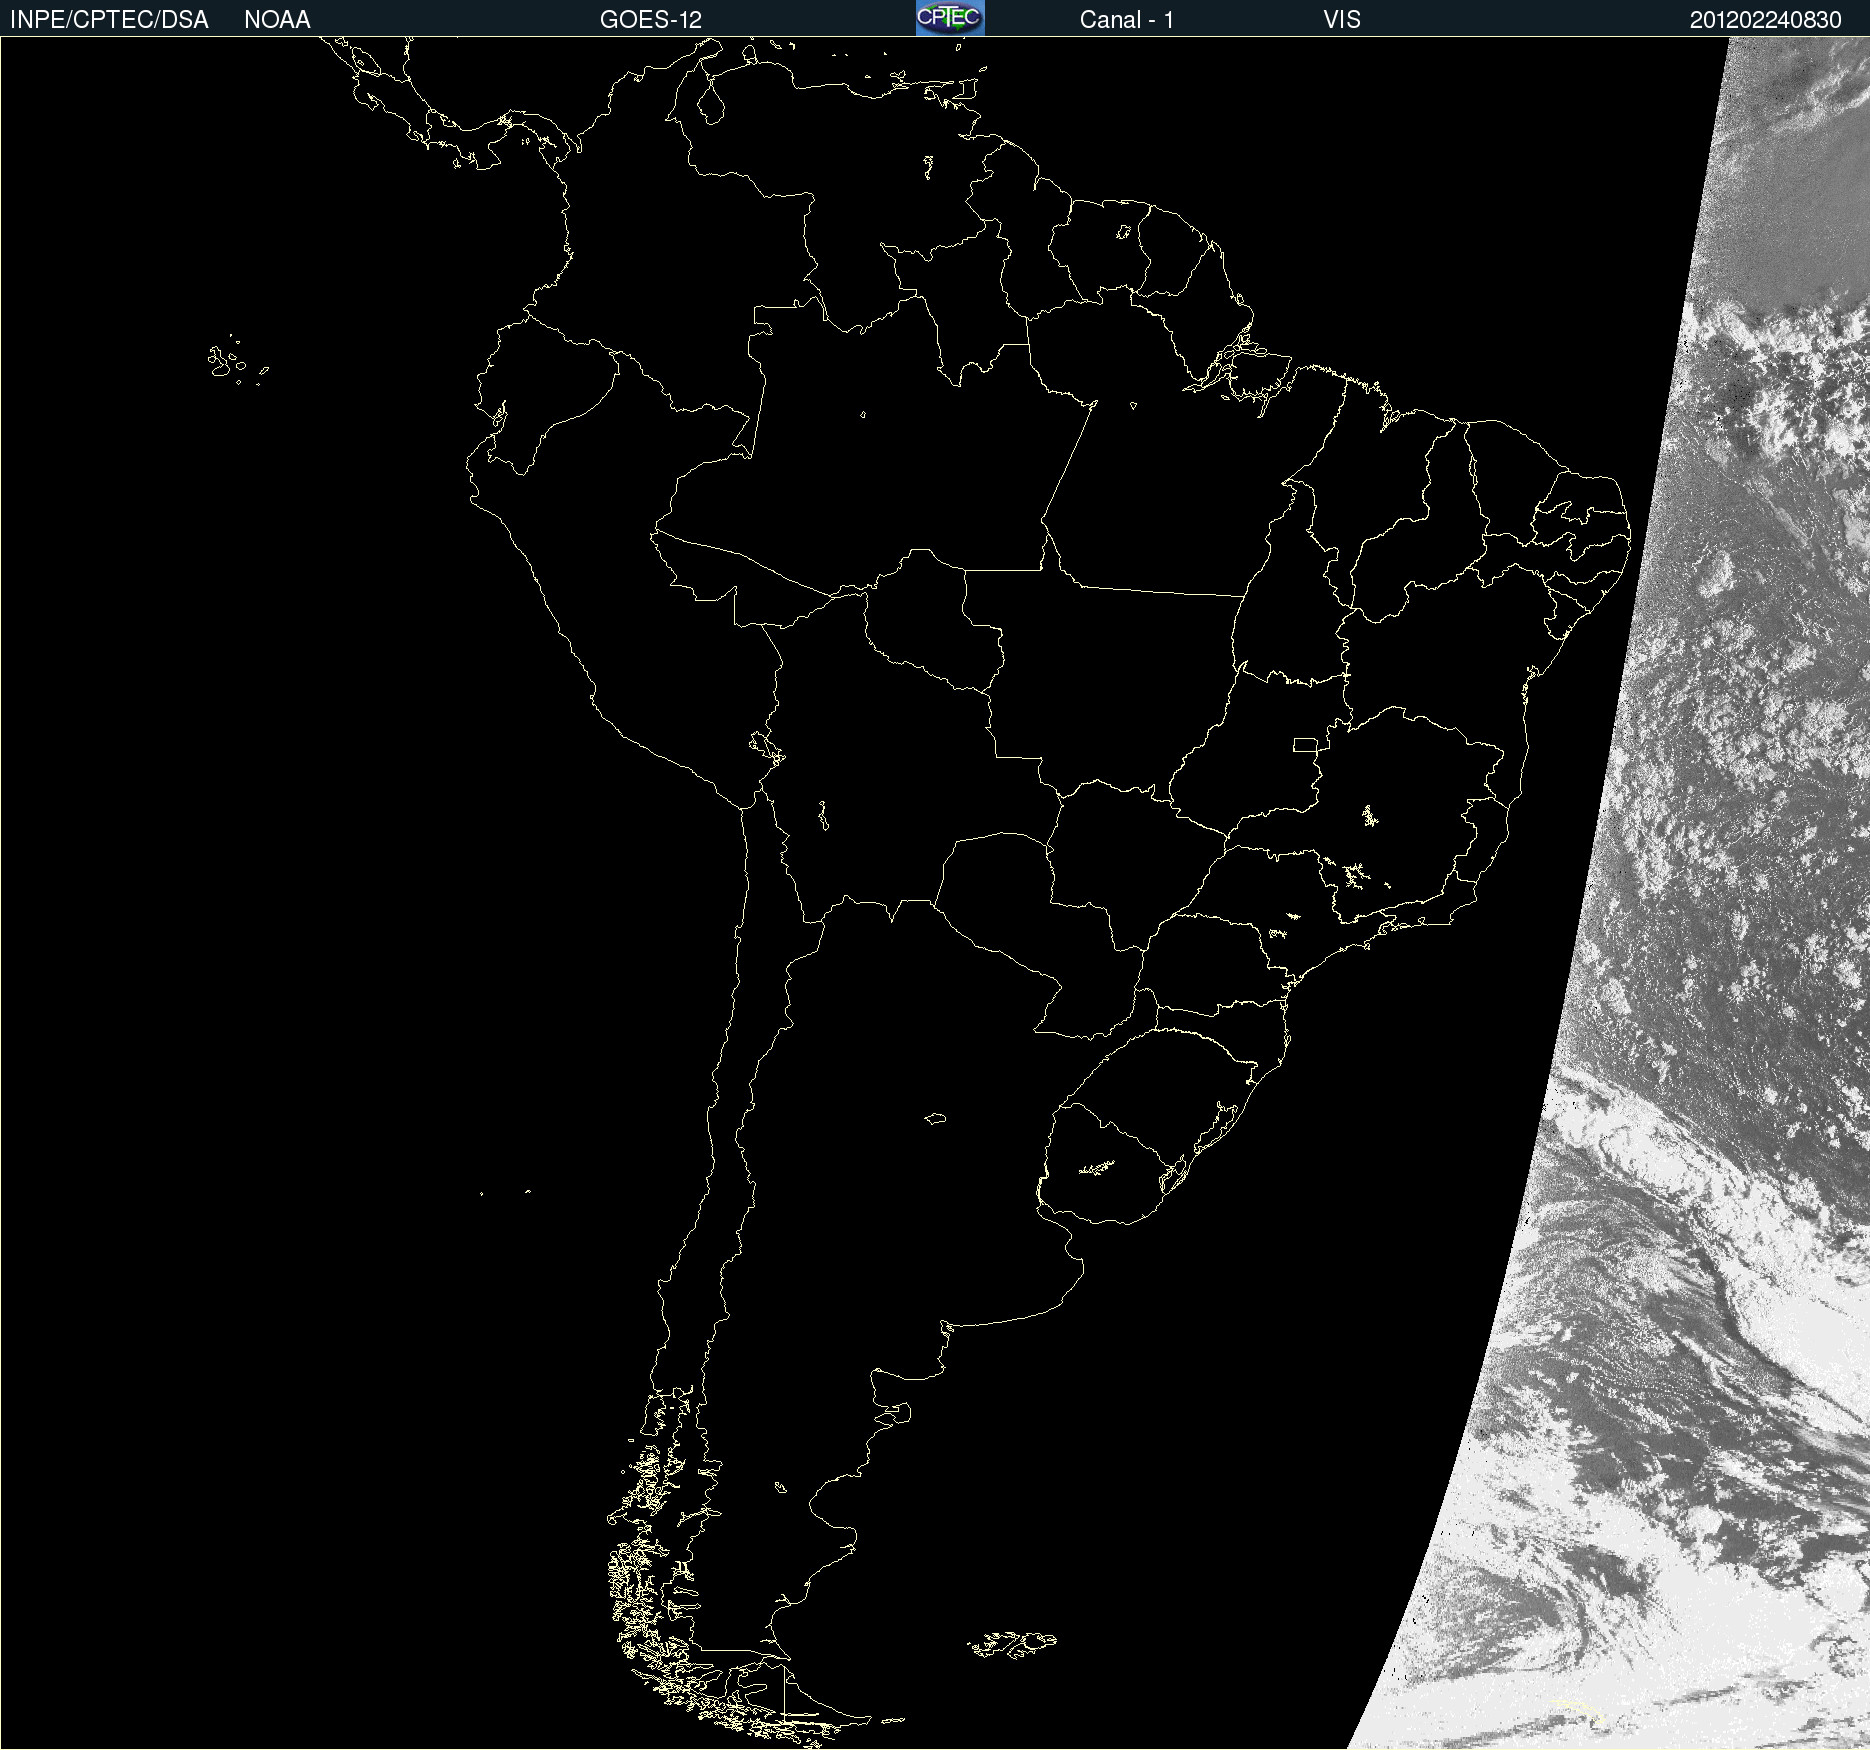The height and width of the screenshot is (1750, 1870).
Task: Click the 'Canal - 1' label
Action: pos(1127,20)
